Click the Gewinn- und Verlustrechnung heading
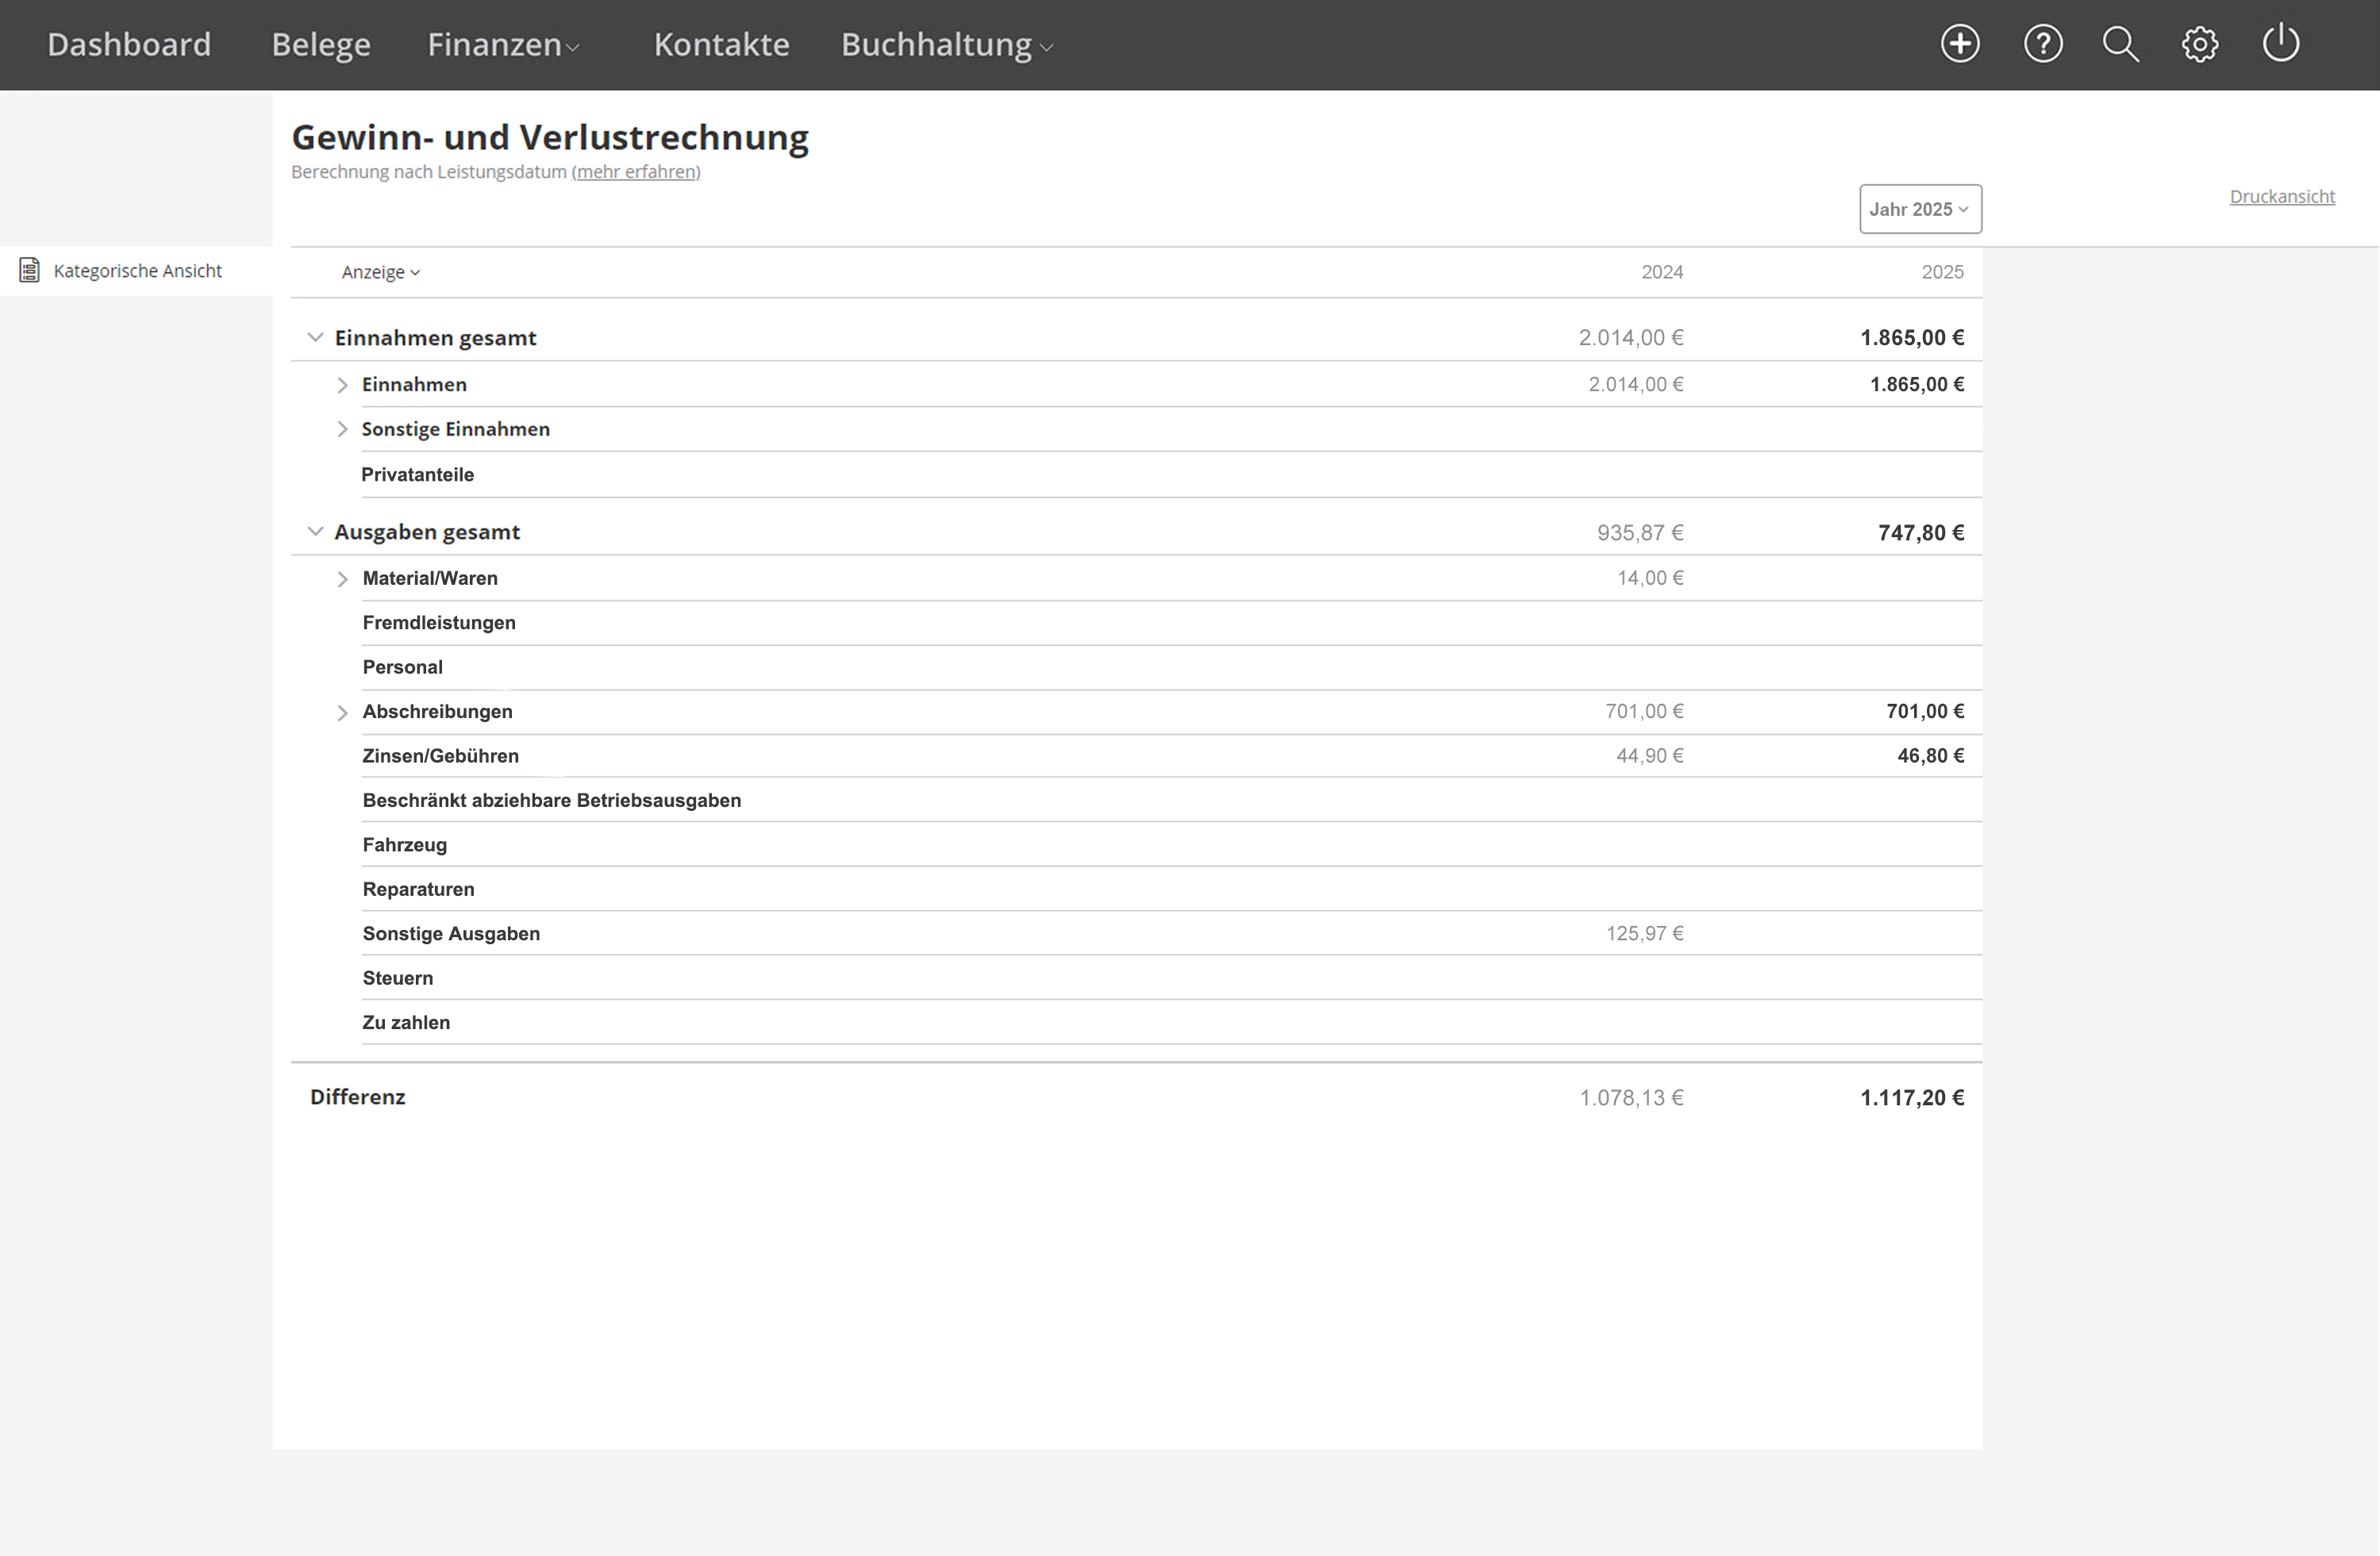The width and height of the screenshot is (2380, 1556). pos(550,137)
